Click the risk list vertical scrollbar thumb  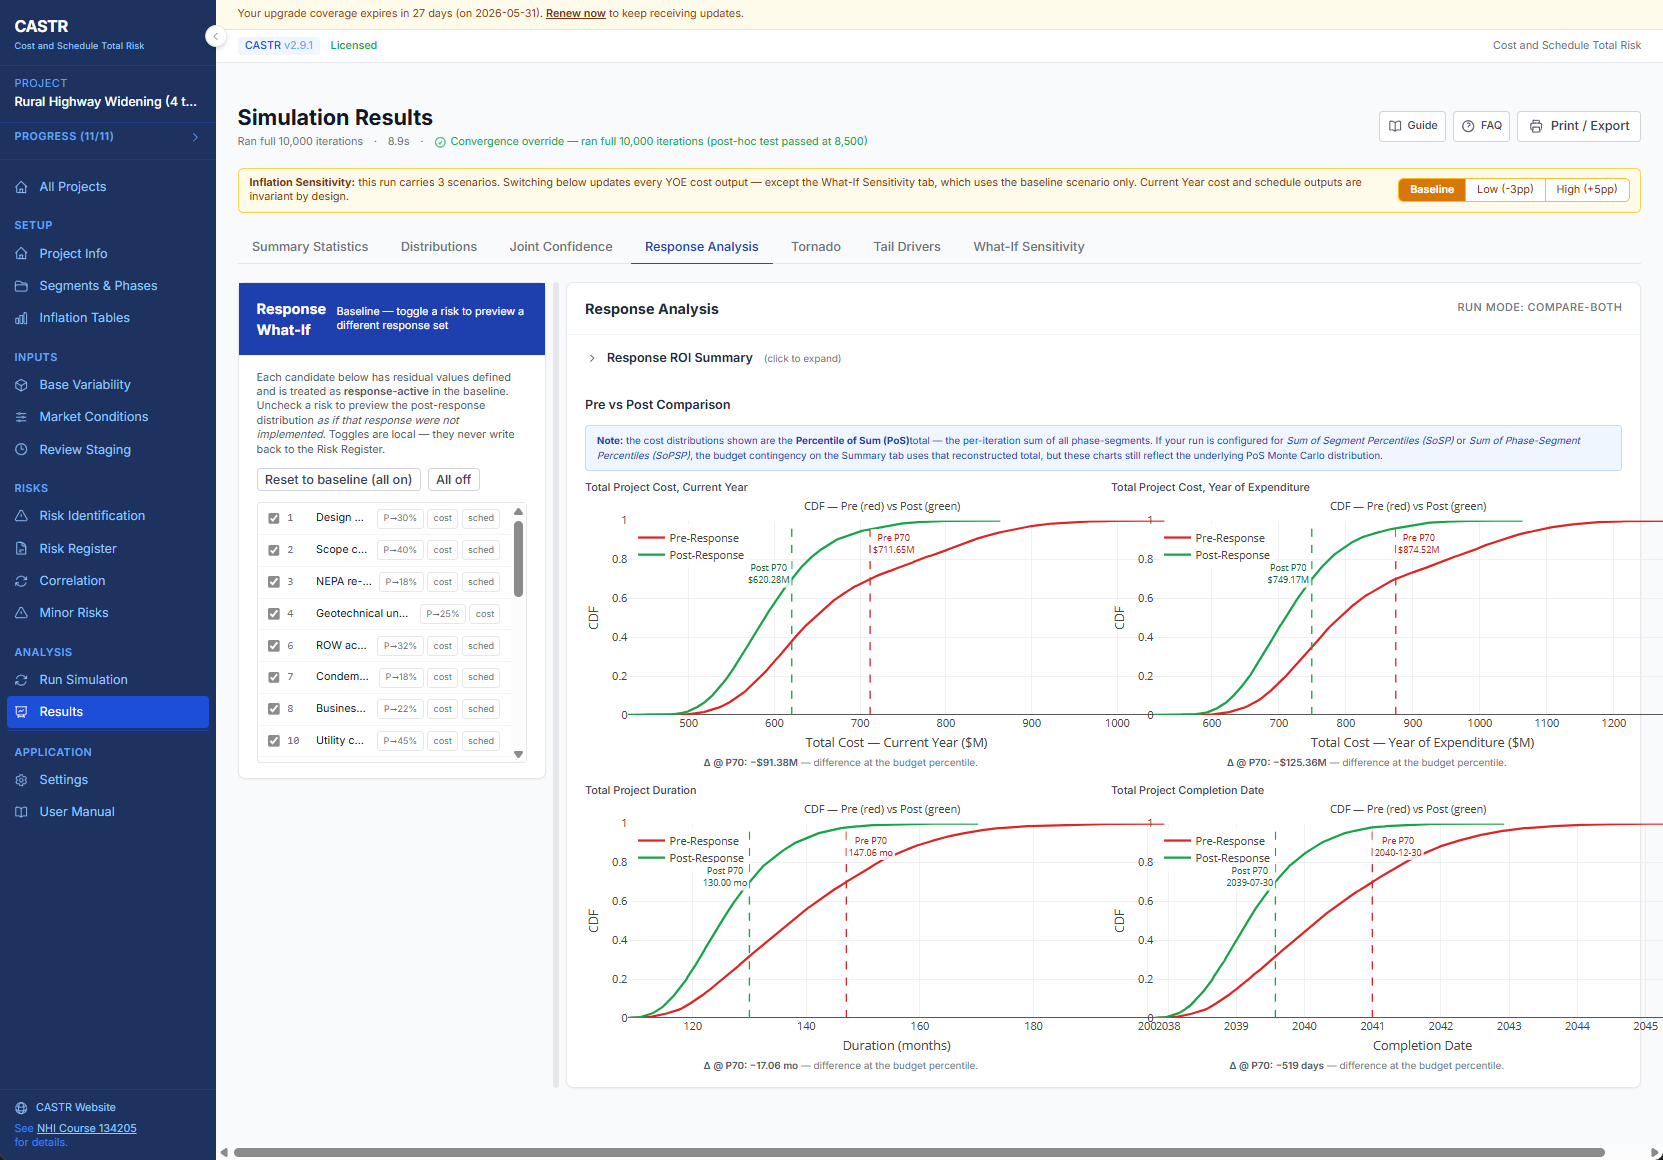click(x=518, y=558)
